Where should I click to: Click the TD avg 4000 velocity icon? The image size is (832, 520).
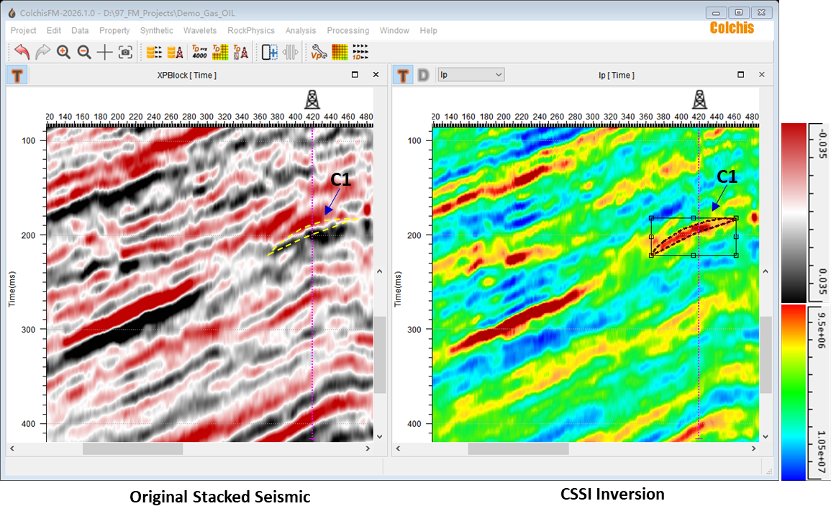pos(200,52)
